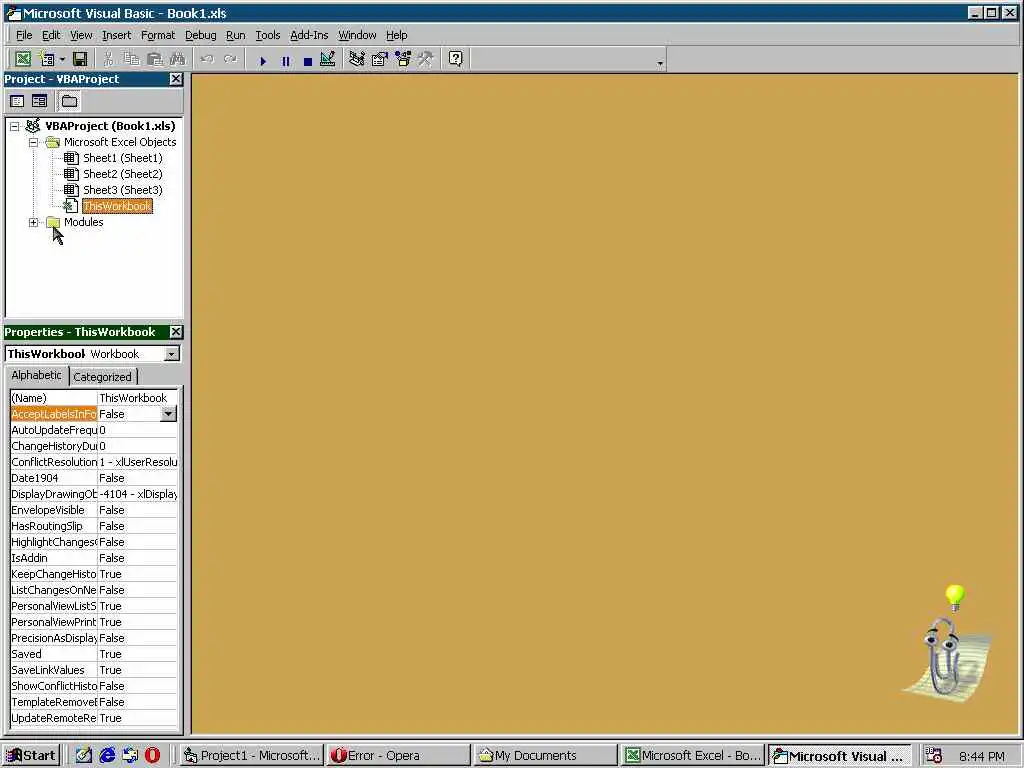
Task: Select Sheet2 (Sheet2) in project tree
Action: [123, 174]
